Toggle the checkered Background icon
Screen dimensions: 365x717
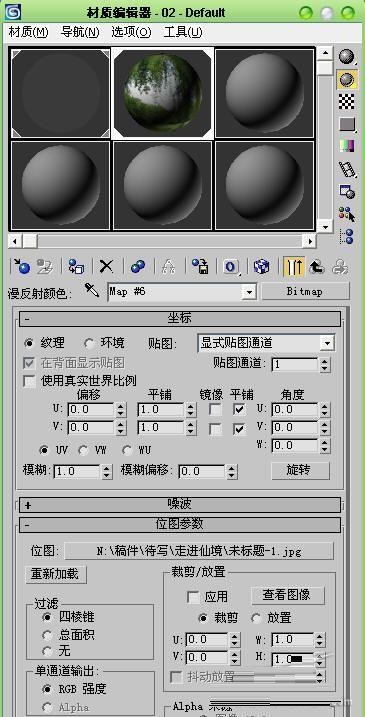point(347,102)
